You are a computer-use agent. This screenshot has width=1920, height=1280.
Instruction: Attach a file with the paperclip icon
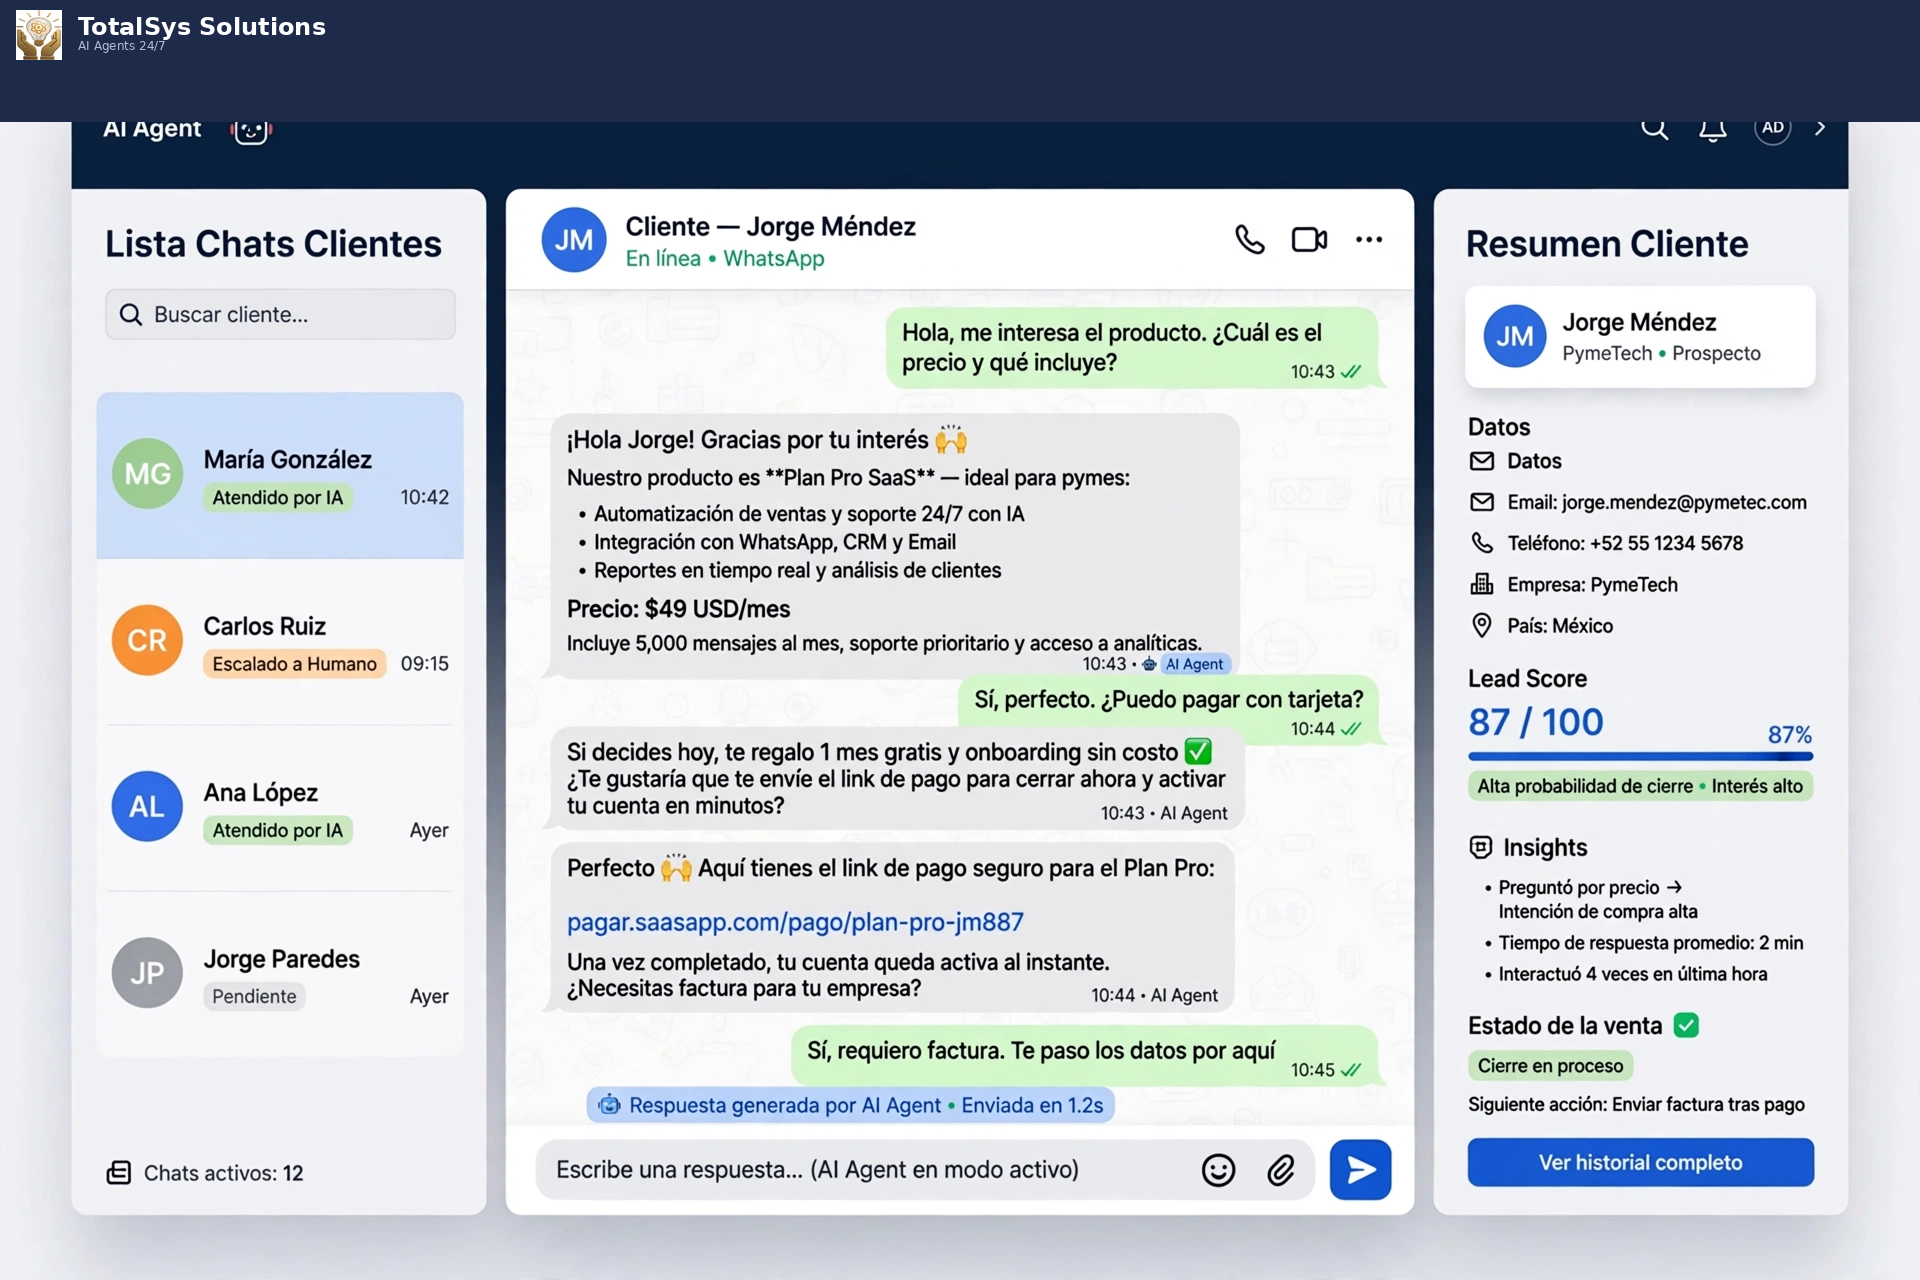point(1281,1170)
